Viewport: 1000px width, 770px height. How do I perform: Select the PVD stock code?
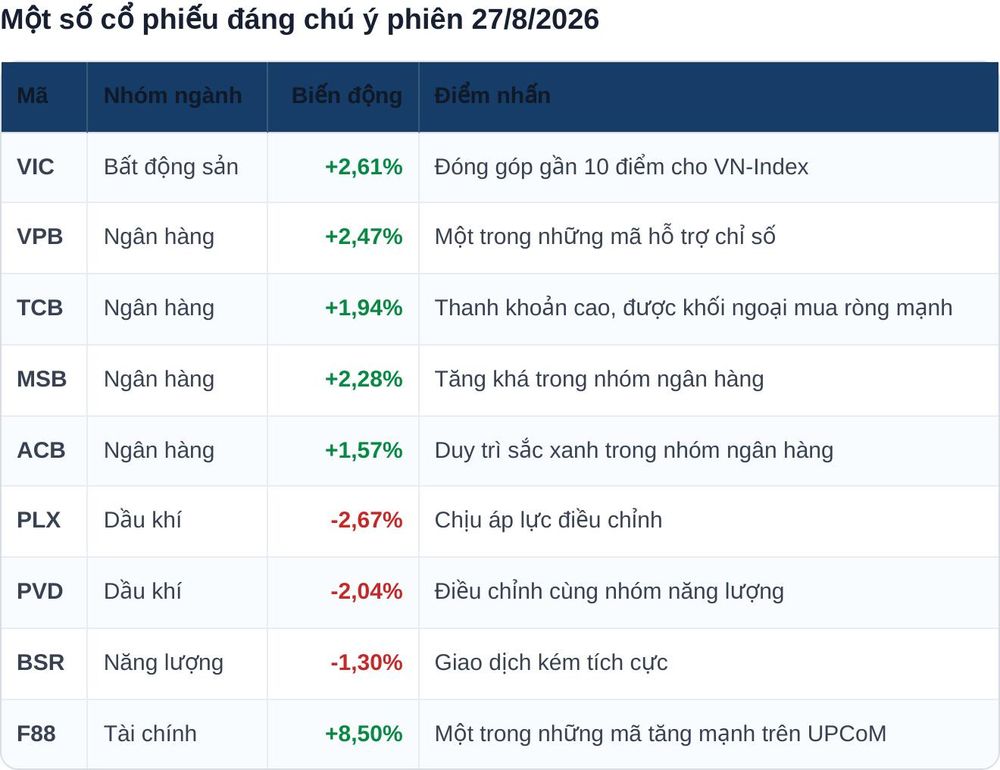(x=40, y=591)
